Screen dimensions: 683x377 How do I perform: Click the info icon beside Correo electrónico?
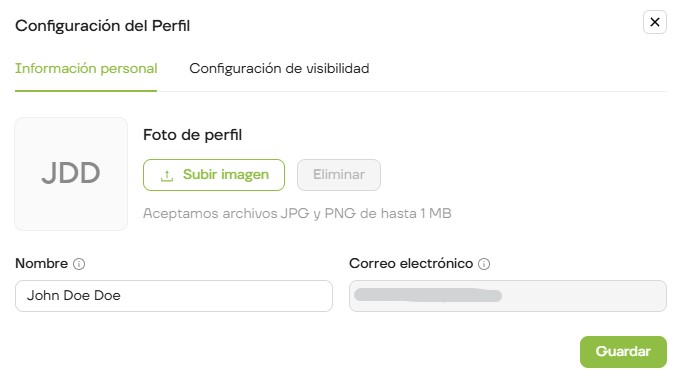coord(484,264)
